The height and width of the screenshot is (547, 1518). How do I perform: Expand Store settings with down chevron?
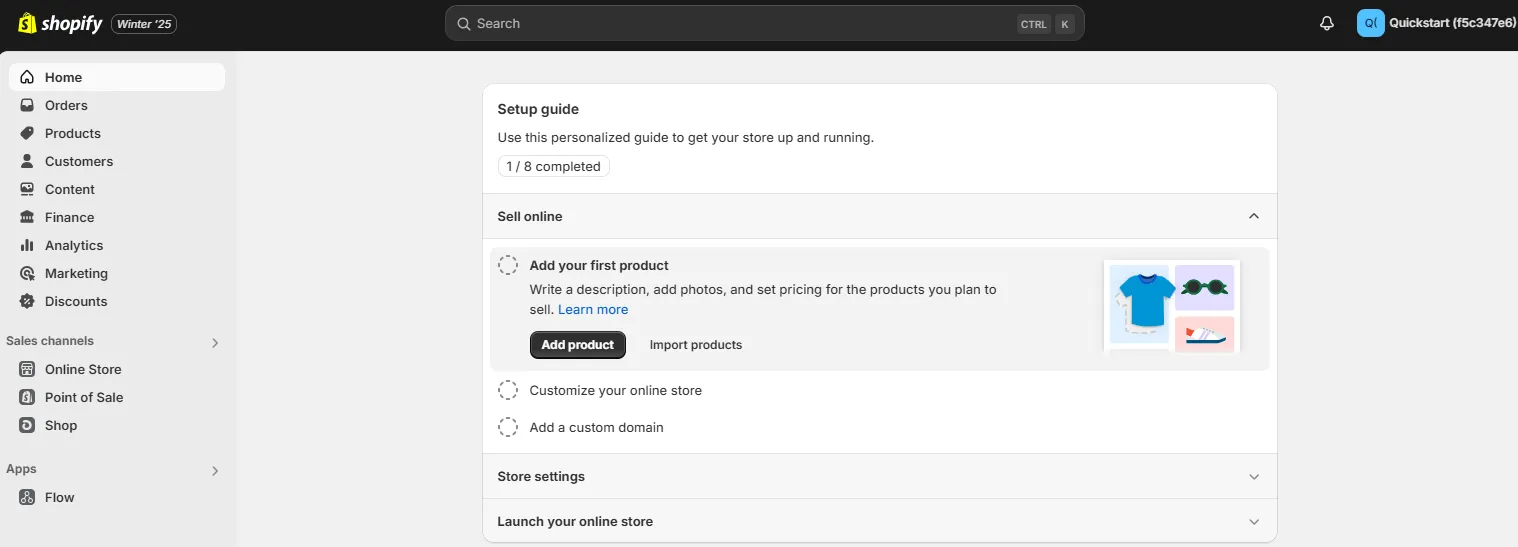click(x=1254, y=477)
